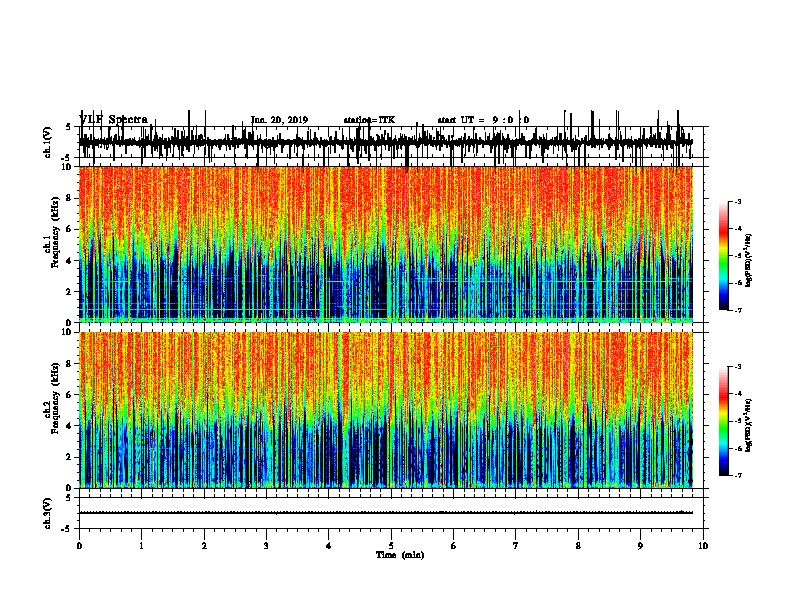Click the ch.1(V) axis label
The height and width of the screenshot is (612, 792).
(48, 142)
